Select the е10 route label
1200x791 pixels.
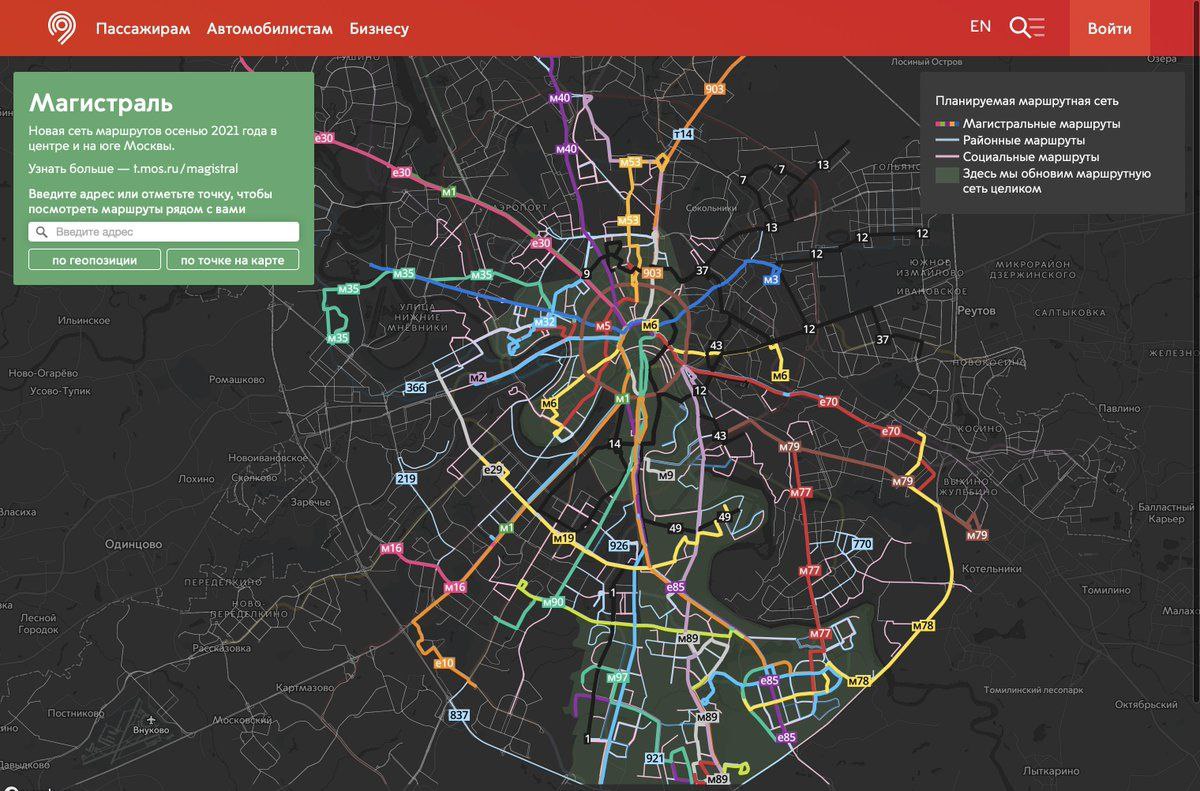444,663
